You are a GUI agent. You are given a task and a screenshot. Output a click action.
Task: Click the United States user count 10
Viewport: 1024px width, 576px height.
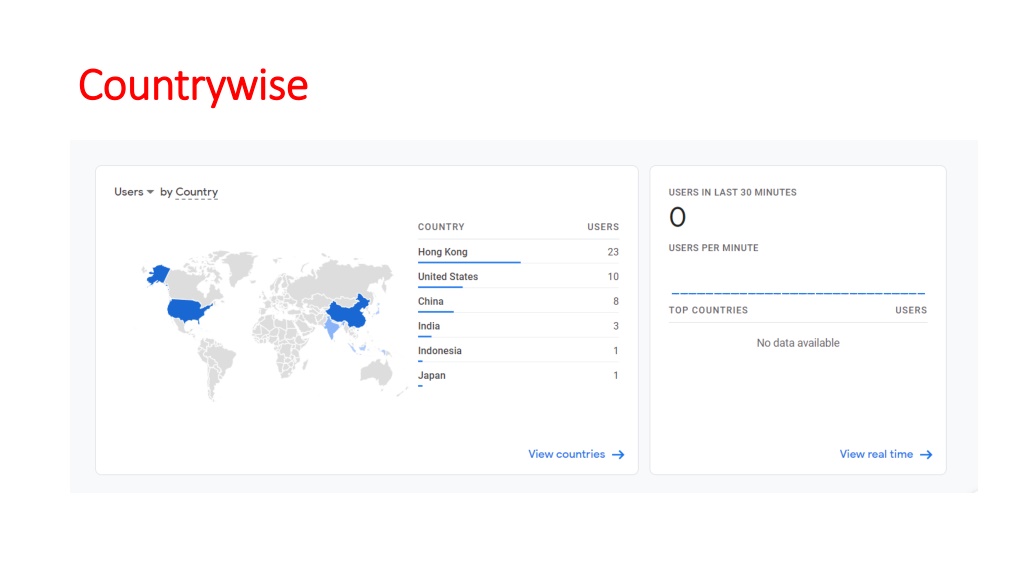point(613,277)
